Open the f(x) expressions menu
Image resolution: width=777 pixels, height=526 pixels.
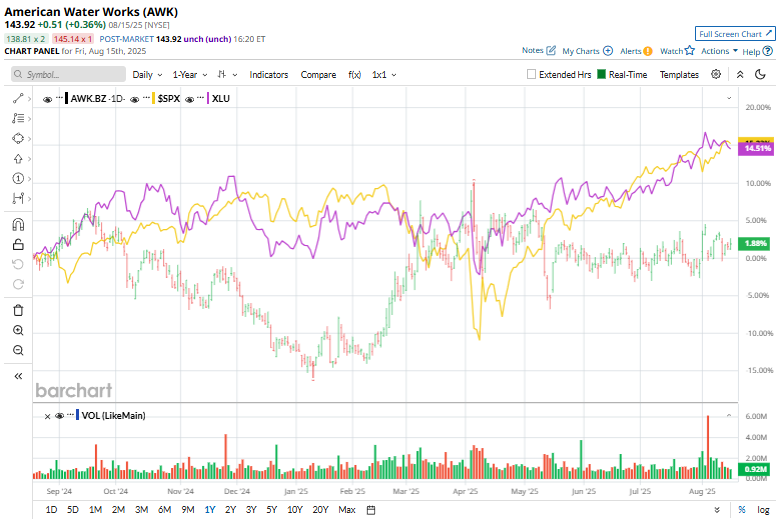pyautogui.click(x=354, y=74)
